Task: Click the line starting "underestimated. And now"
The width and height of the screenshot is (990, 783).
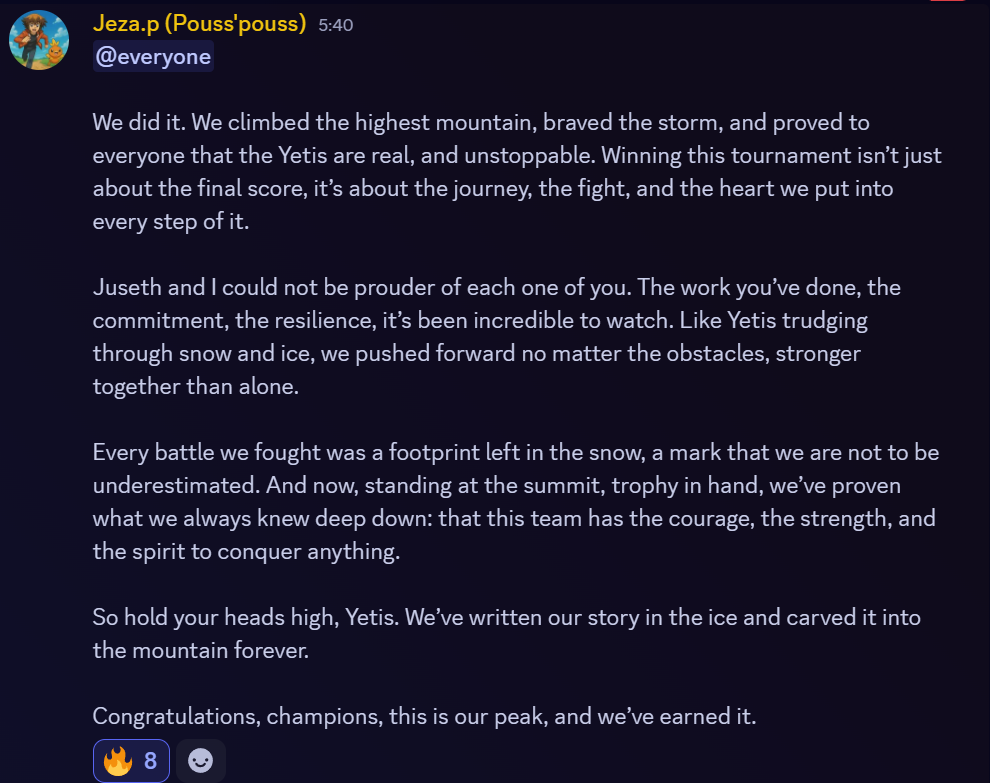Action: point(497,486)
